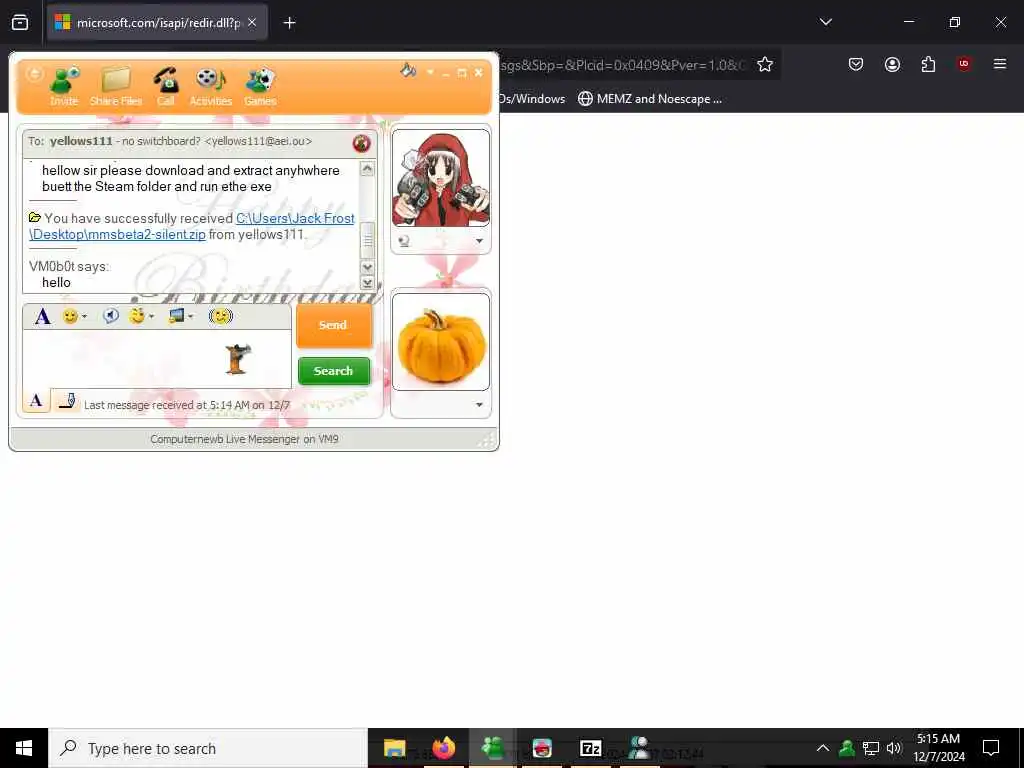The height and width of the screenshot is (768, 1024).
Task: Click the volume icon in system tray
Action: [x=894, y=748]
